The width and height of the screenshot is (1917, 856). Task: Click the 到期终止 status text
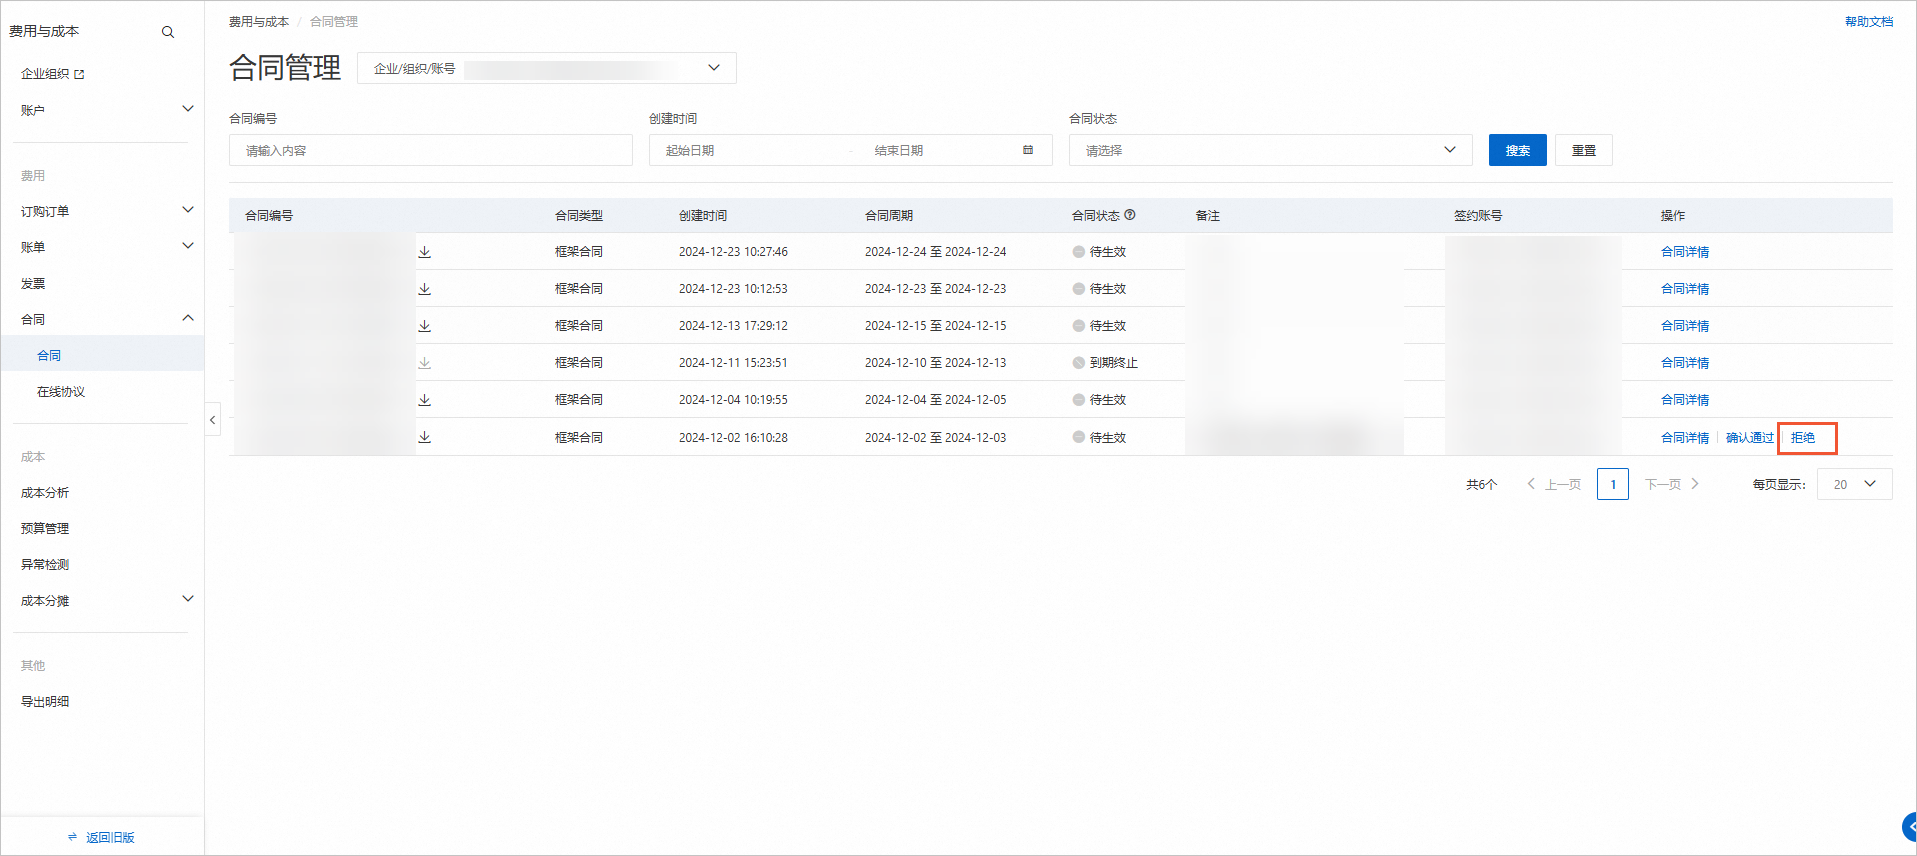point(1114,363)
